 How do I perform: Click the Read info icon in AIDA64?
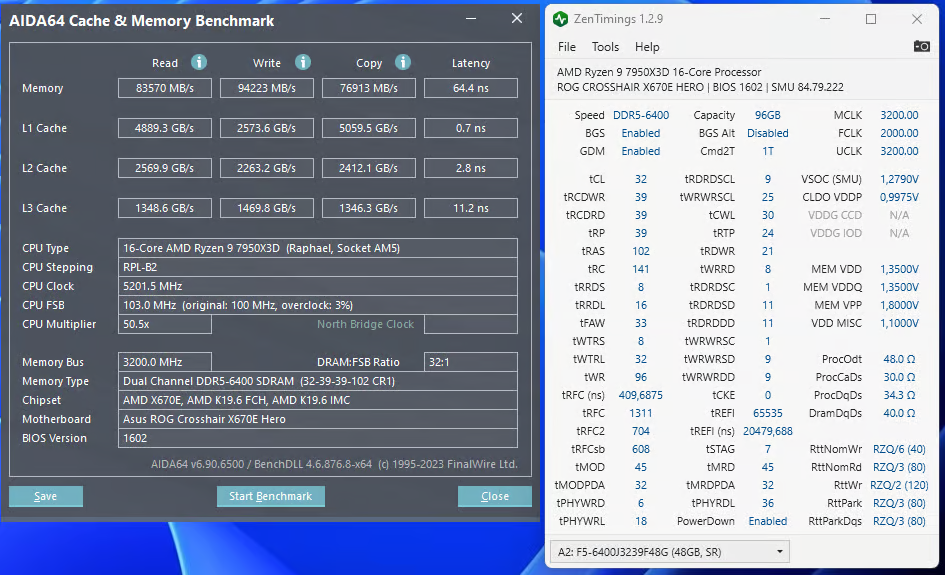pyautogui.click(x=199, y=62)
